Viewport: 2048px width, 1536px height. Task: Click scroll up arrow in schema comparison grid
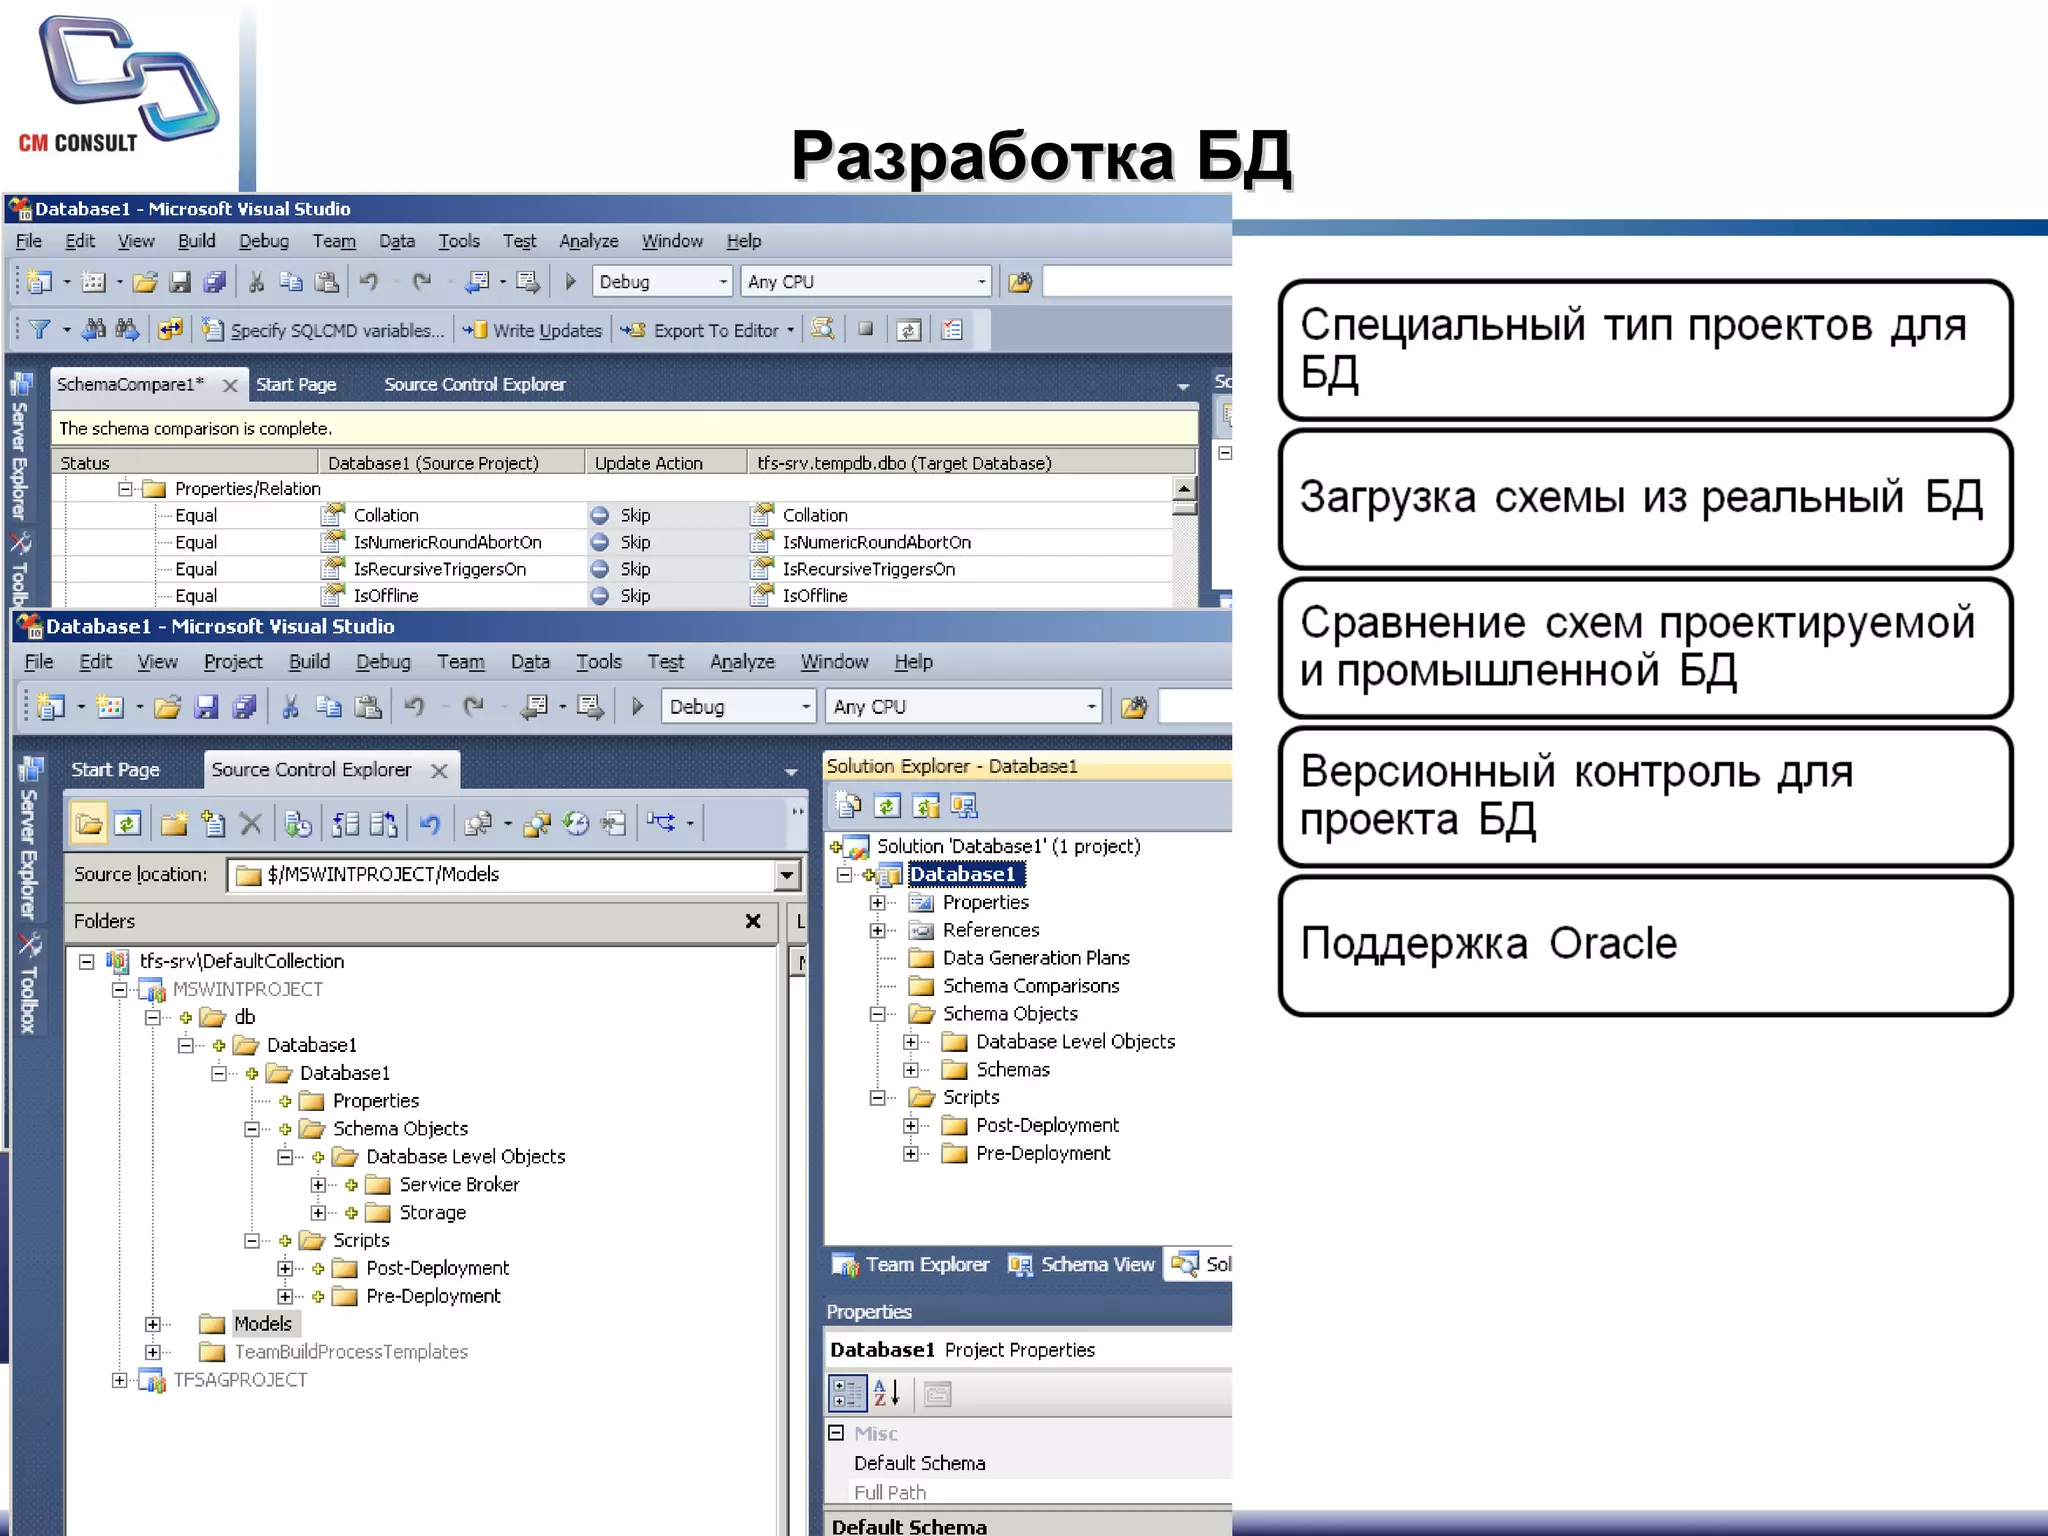pyautogui.click(x=1184, y=489)
